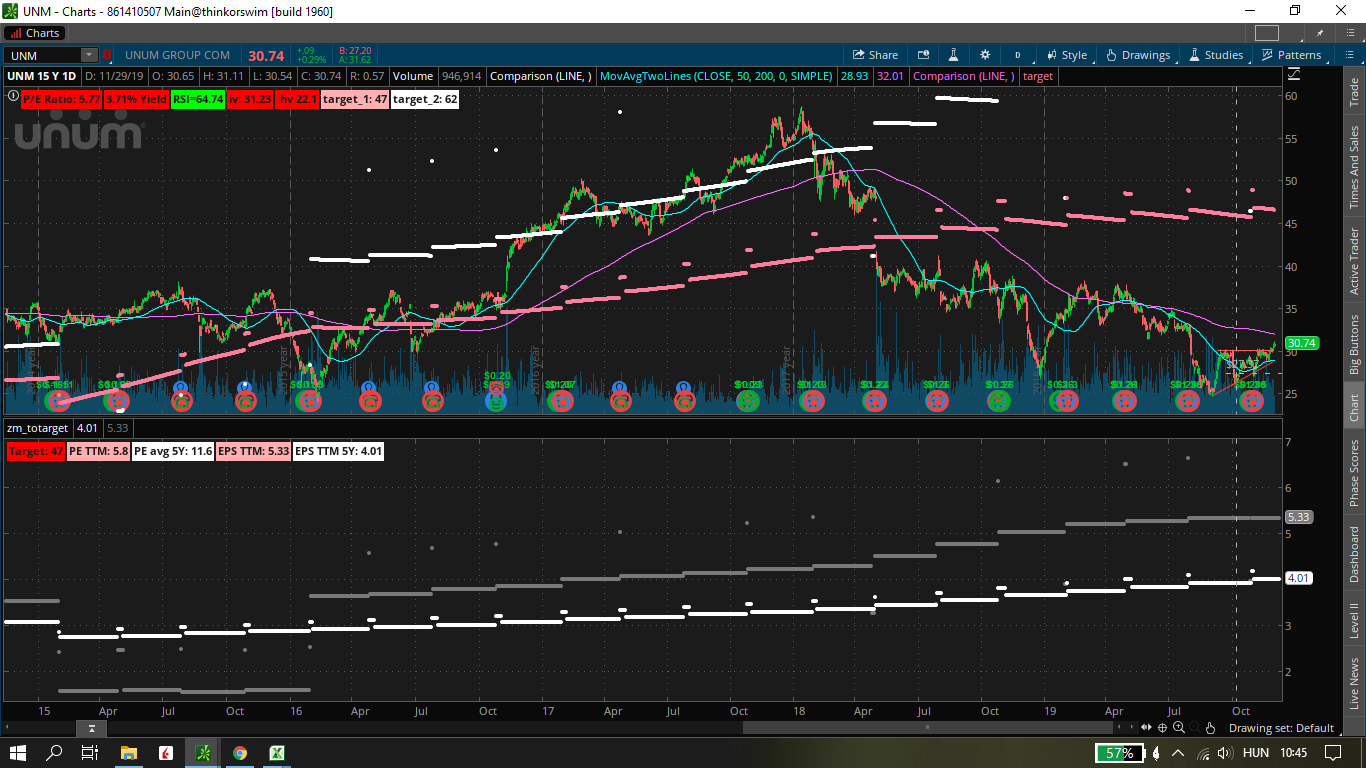Open the Phase Scores side tab
This screenshot has height=768, width=1366.
point(1354,473)
